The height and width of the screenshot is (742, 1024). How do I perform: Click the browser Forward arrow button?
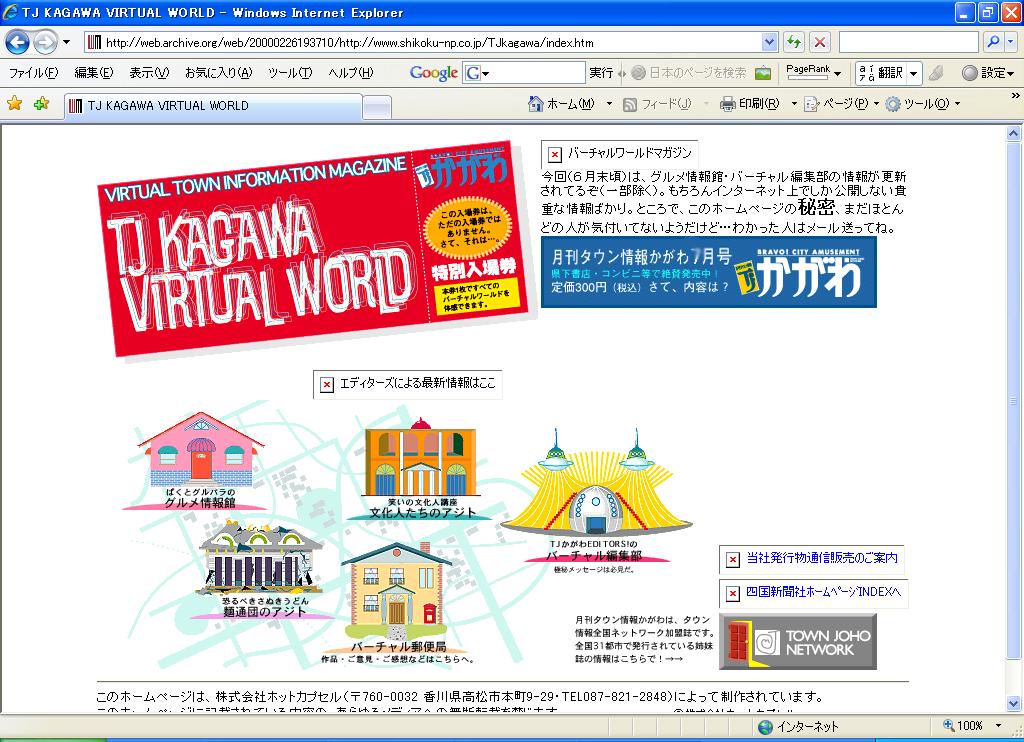(x=45, y=42)
